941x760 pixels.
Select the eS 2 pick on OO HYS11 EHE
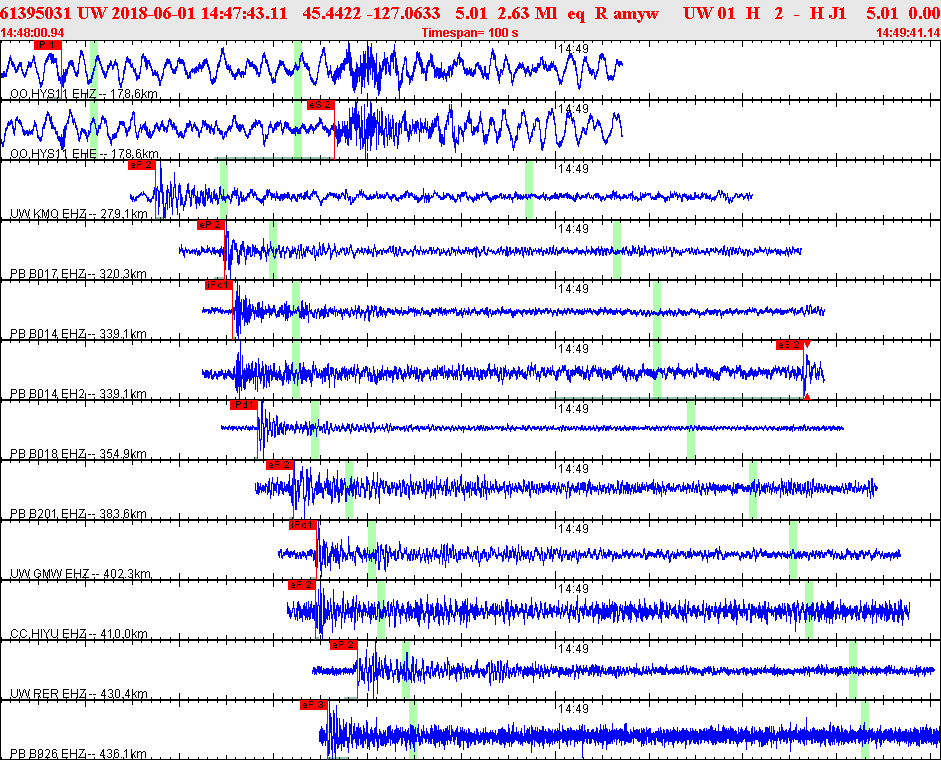click(x=320, y=105)
